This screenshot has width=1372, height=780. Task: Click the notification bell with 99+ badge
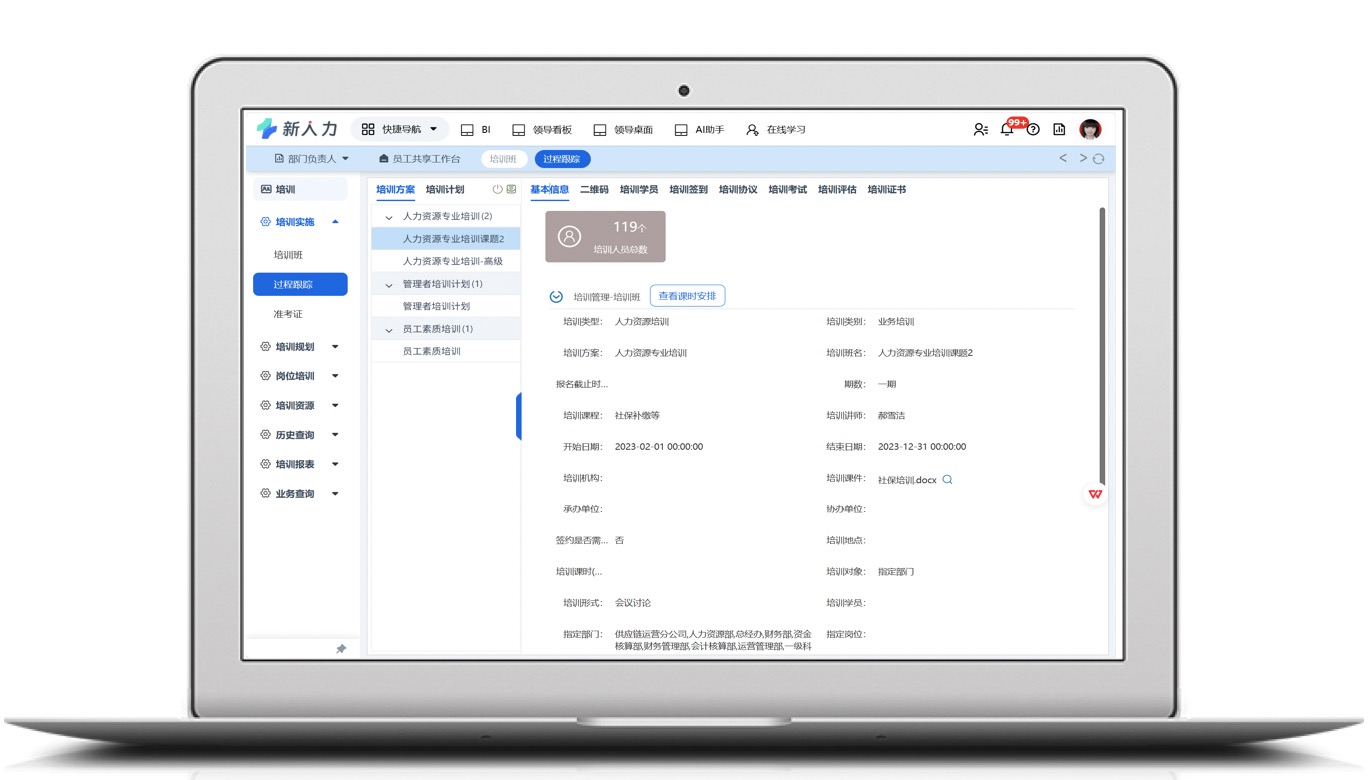[1007, 129]
